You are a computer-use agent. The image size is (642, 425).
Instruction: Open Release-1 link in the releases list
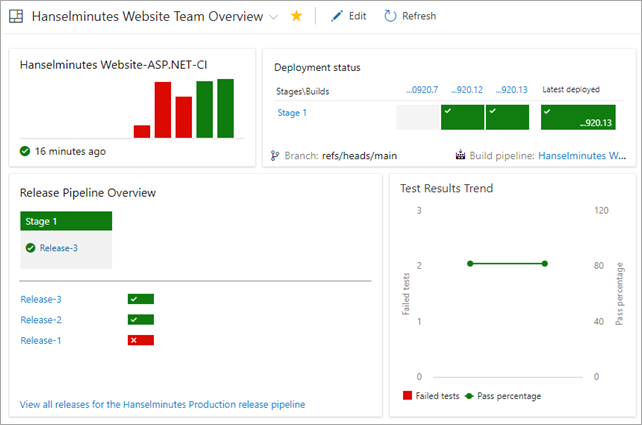tap(41, 340)
